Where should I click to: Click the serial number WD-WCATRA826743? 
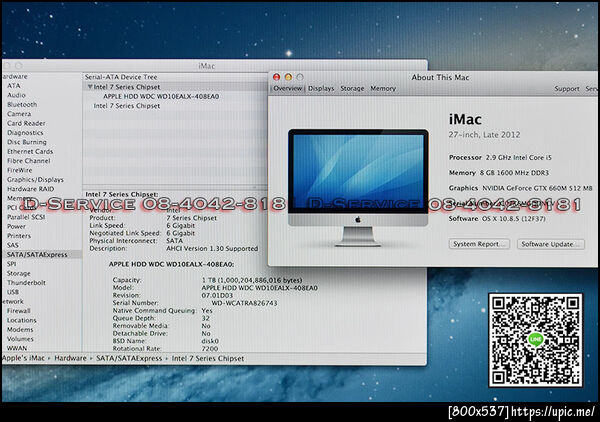point(245,303)
